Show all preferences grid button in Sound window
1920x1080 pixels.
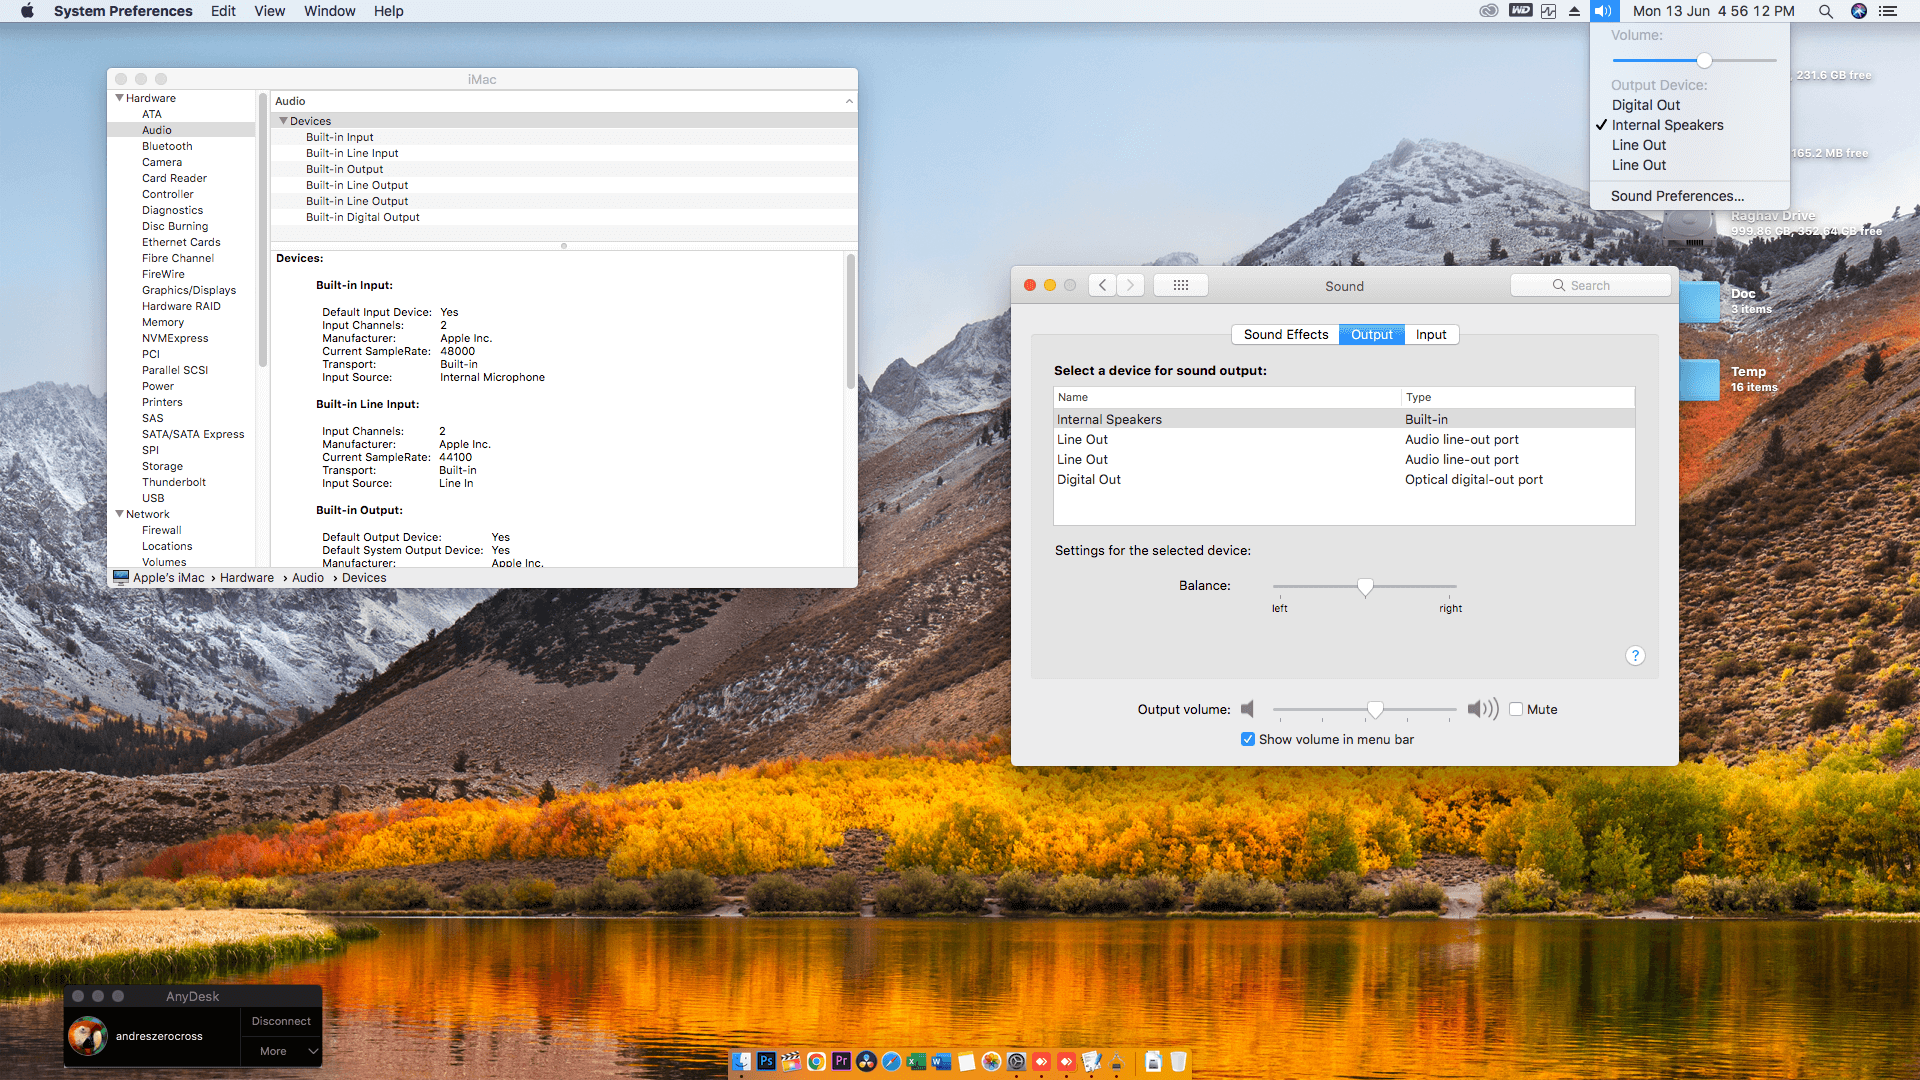1180,285
